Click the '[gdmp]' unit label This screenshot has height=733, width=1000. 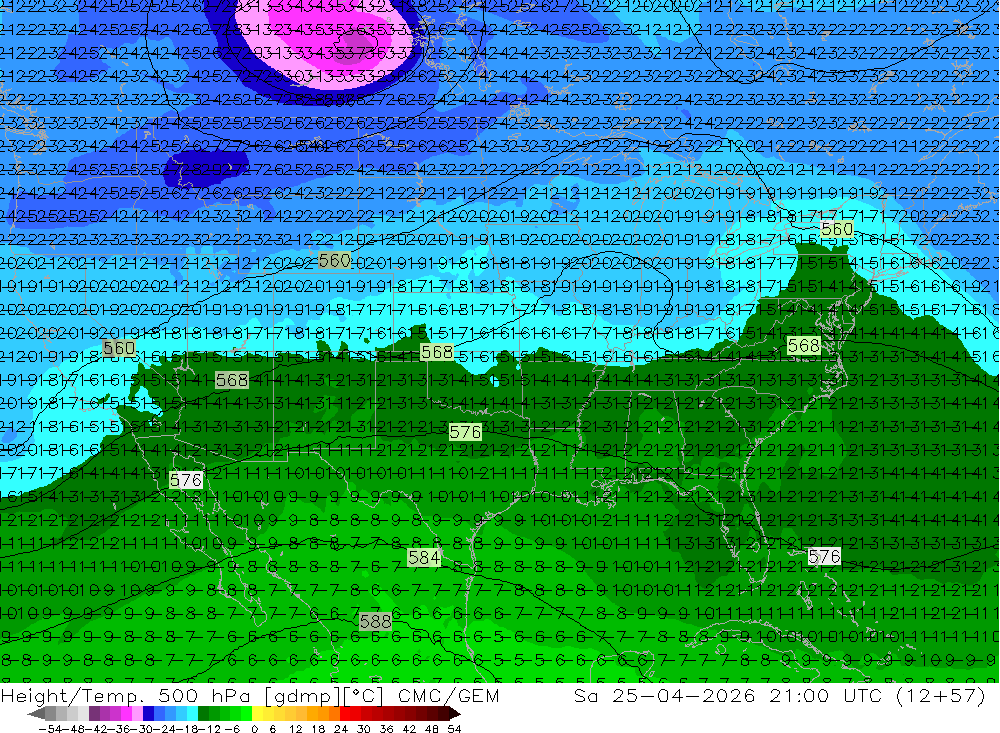(302, 695)
